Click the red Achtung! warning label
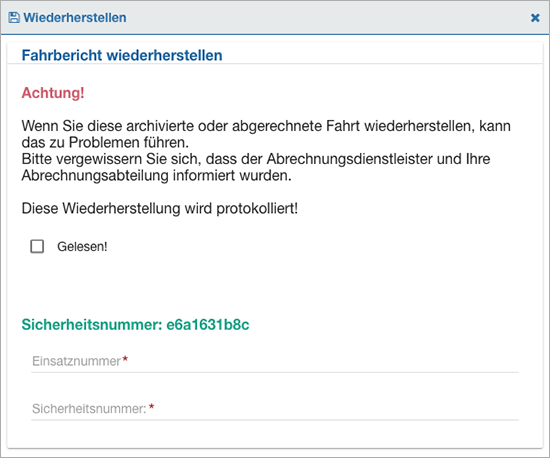Viewport: 550px width, 458px height. pos(53,93)
